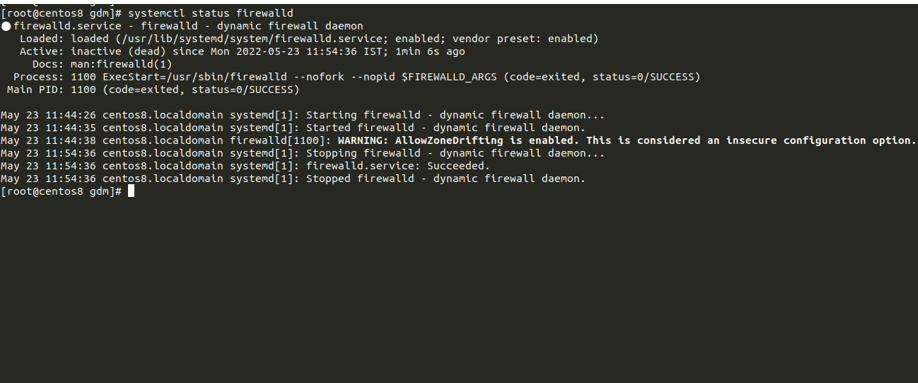Click the 'Starting firewalld' log entry
918x383 pixels.
point(303,115)
